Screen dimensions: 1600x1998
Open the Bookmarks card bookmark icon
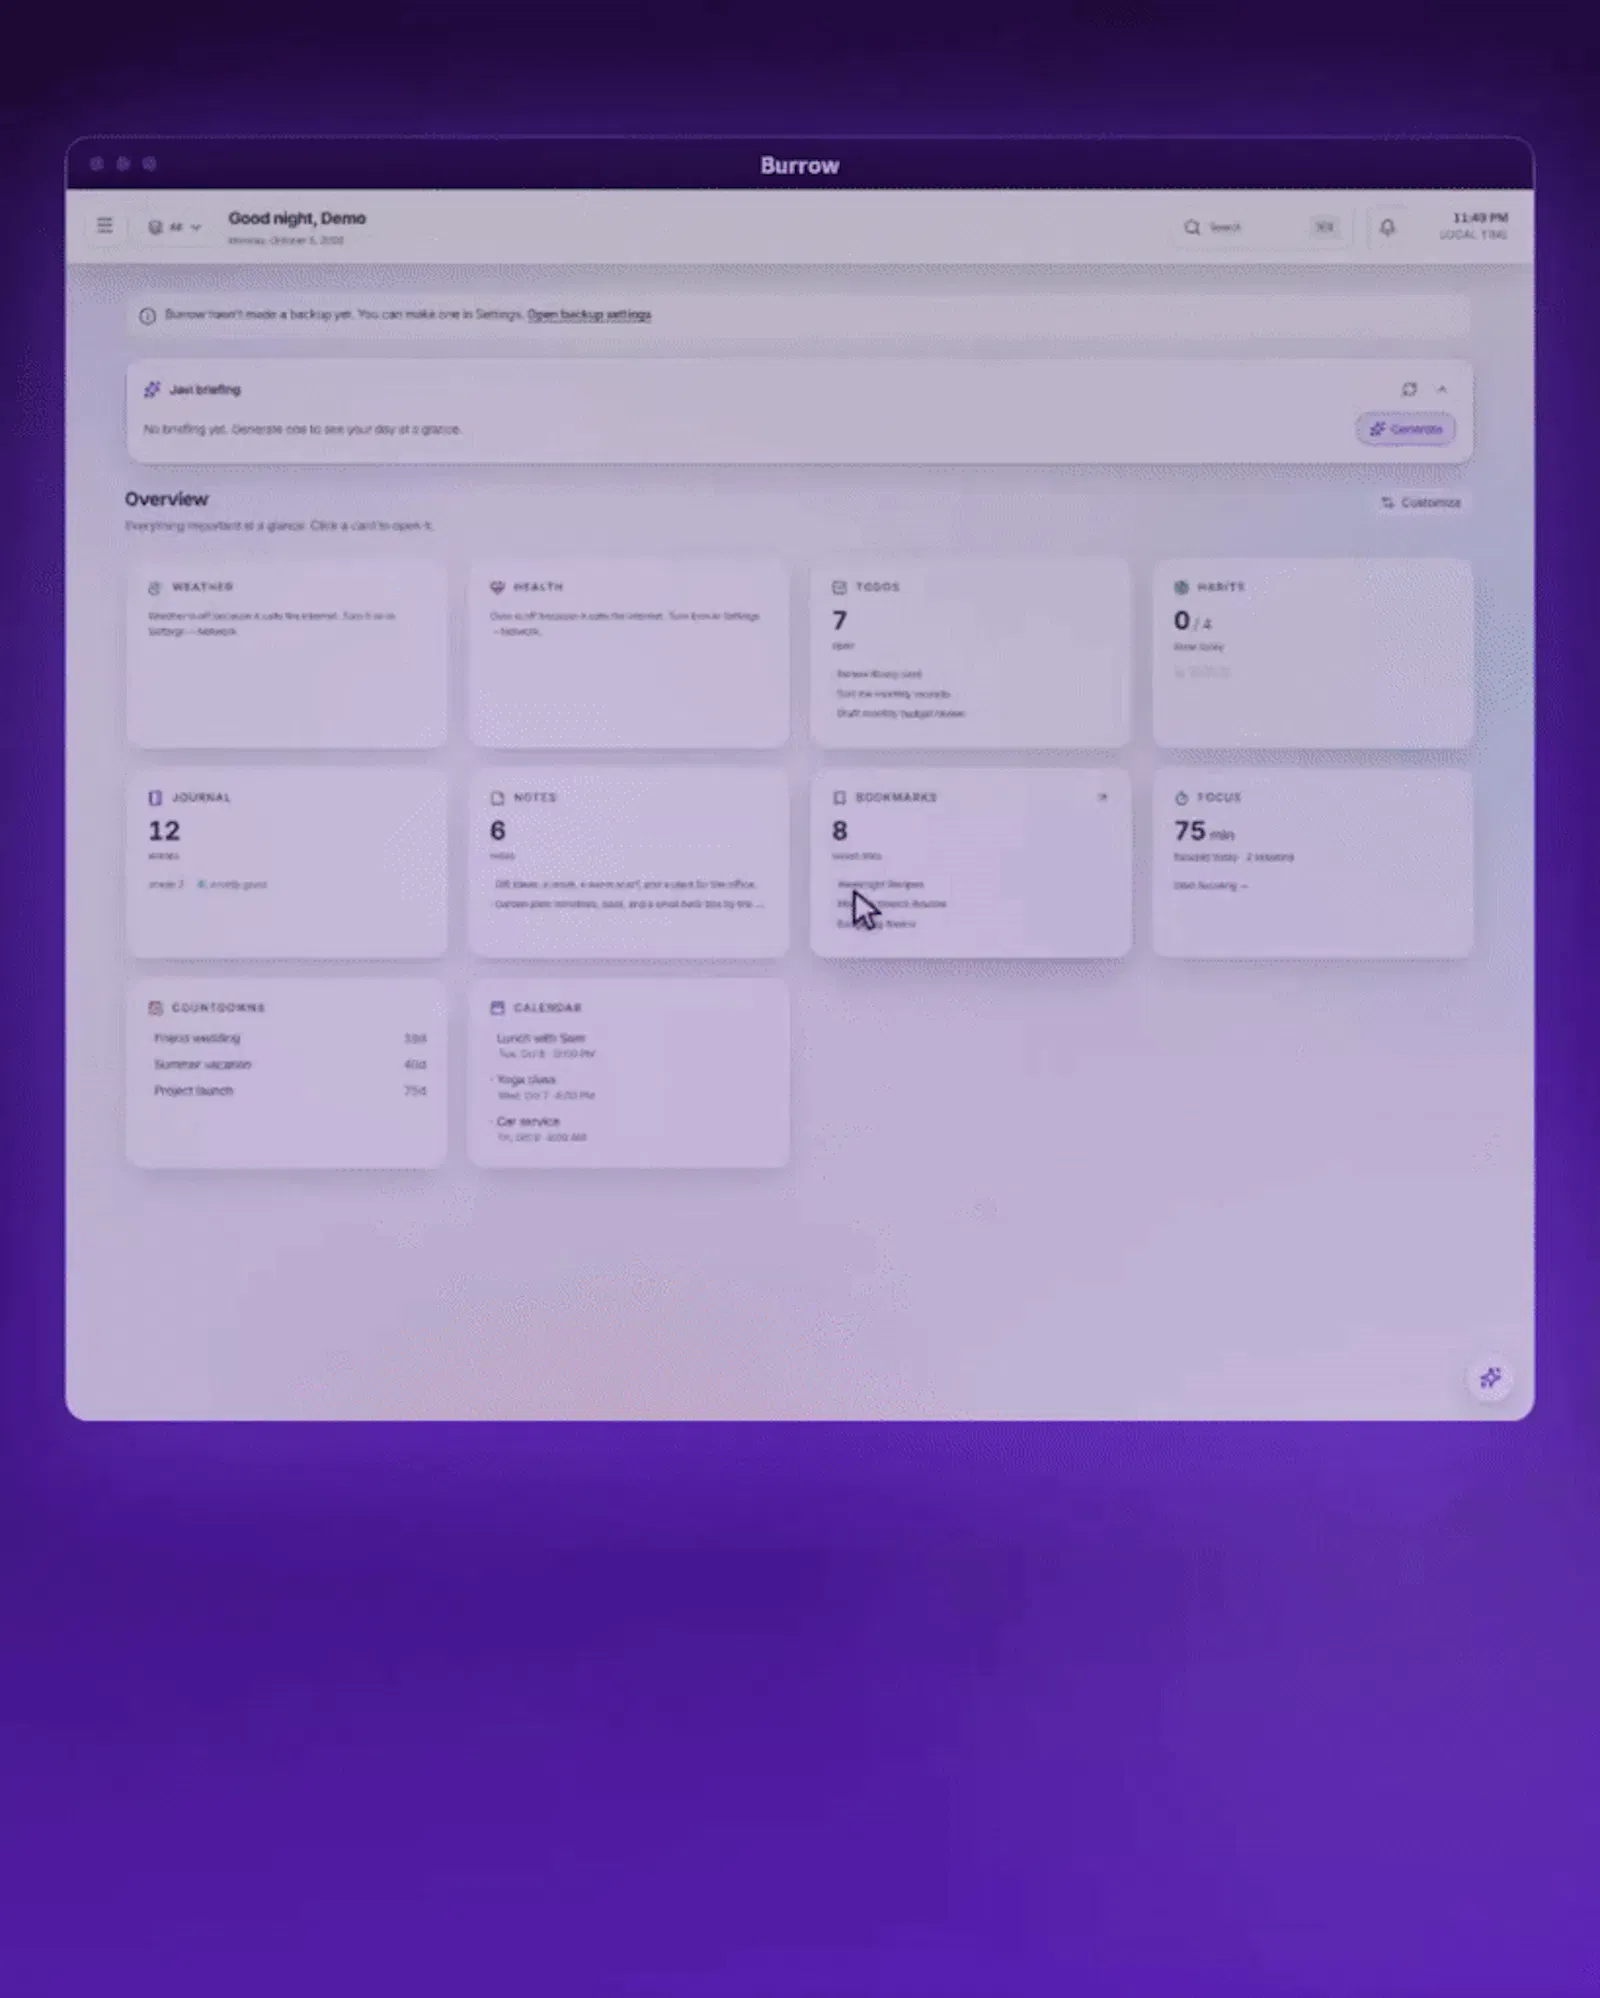click(x=839, y=797)
